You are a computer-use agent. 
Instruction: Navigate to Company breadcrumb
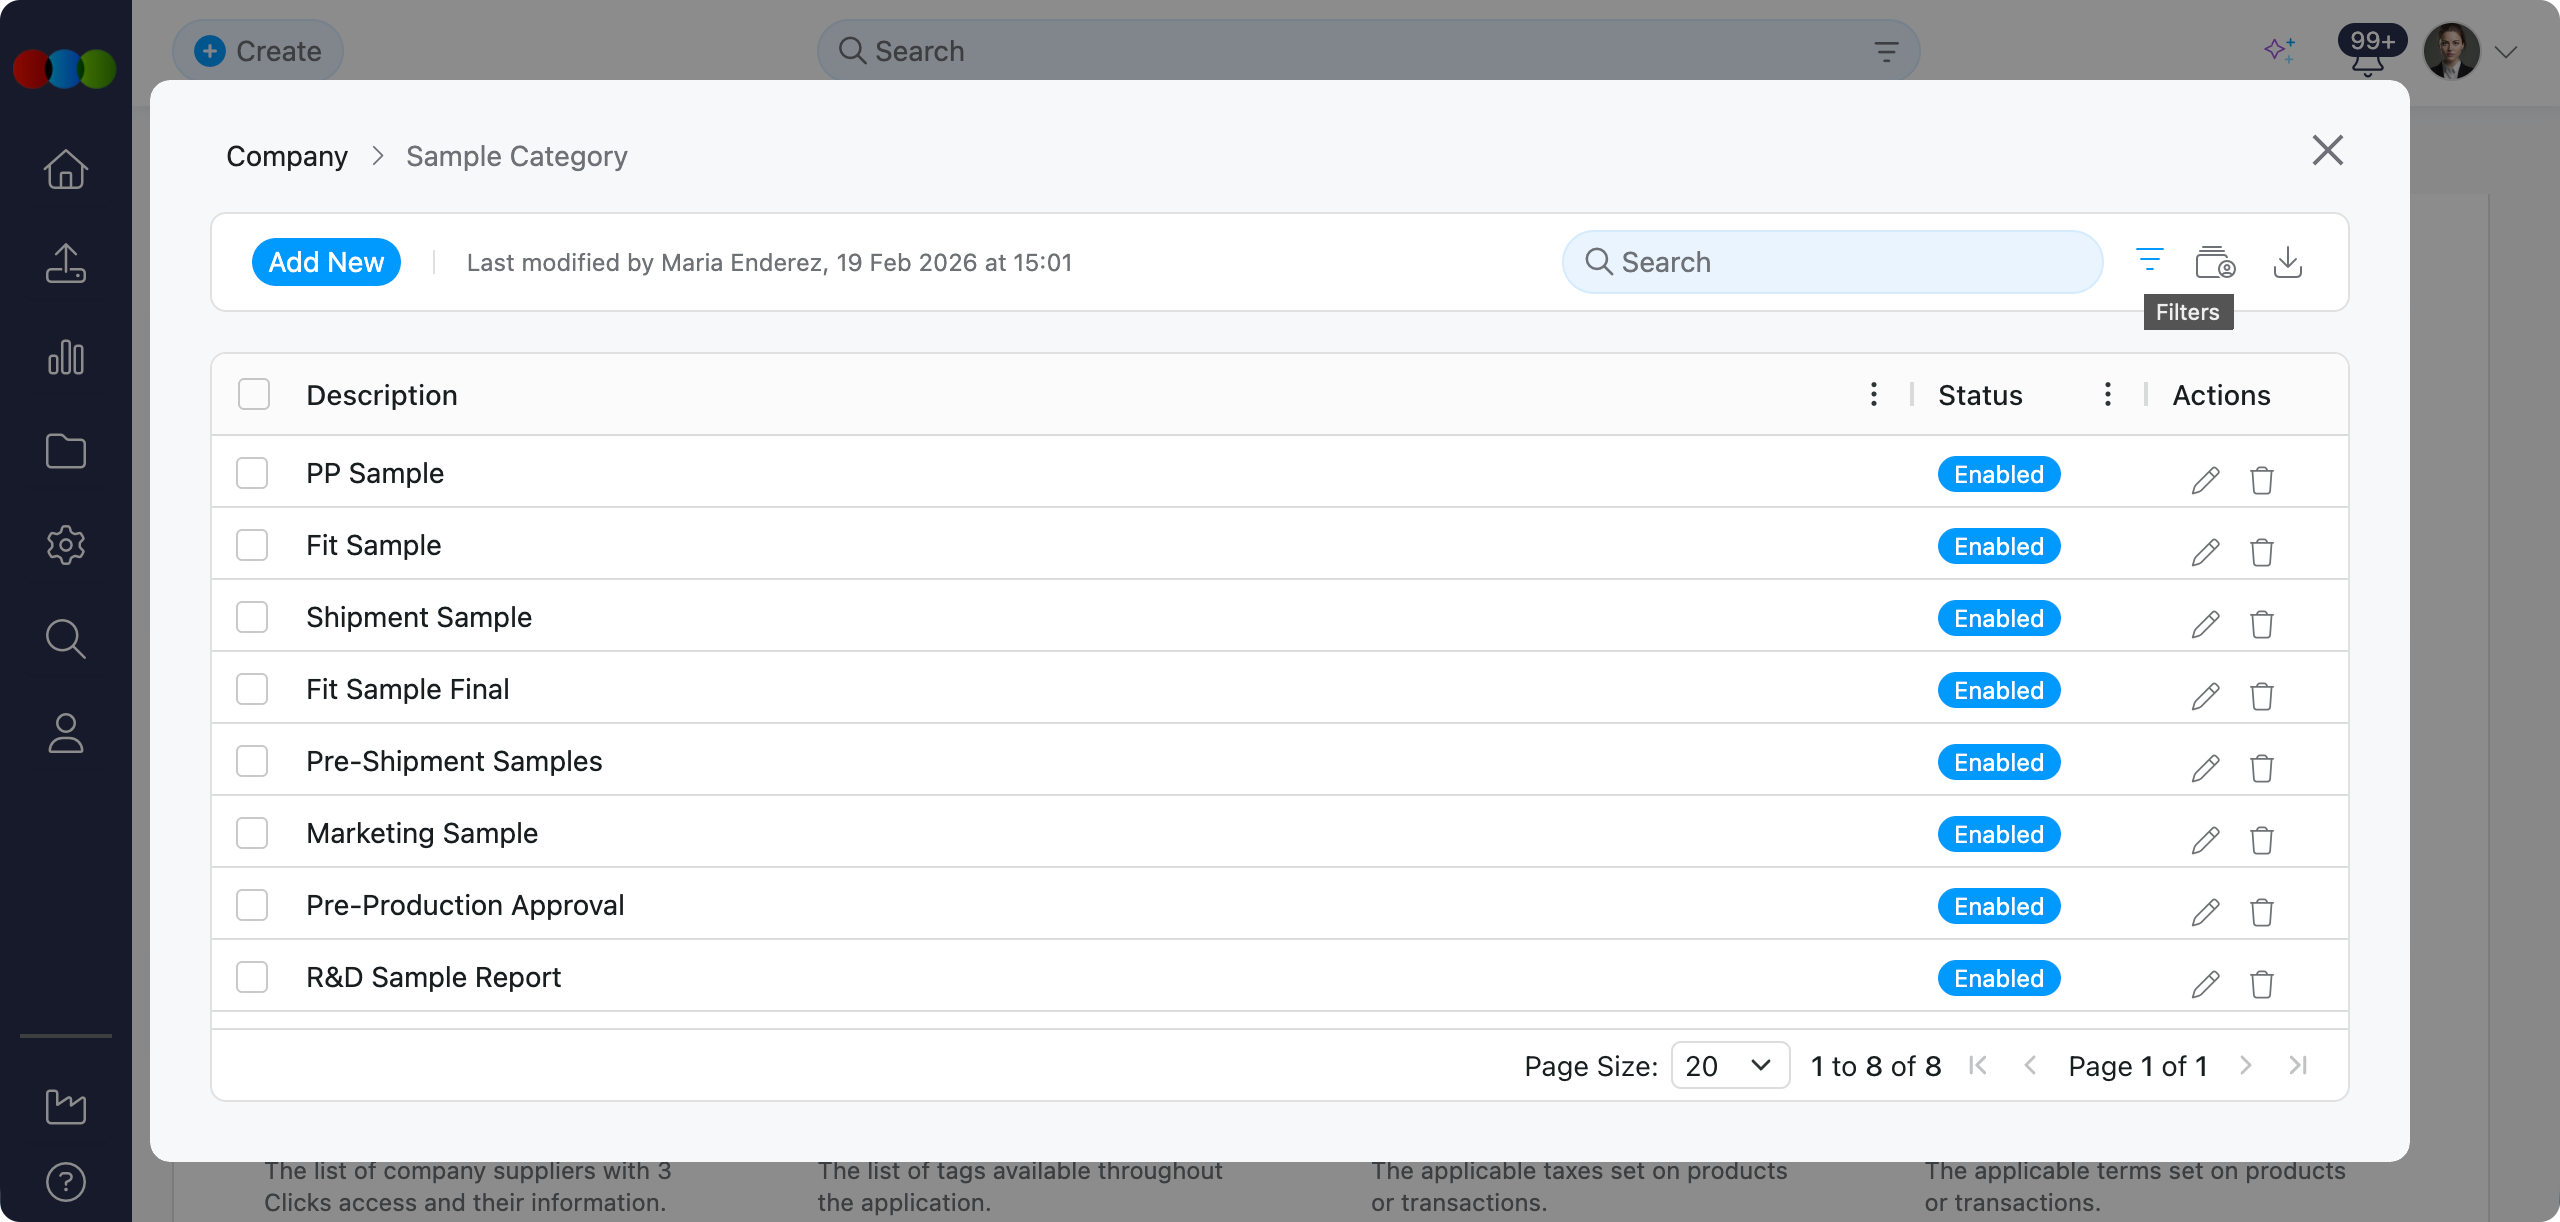(287, 156)
